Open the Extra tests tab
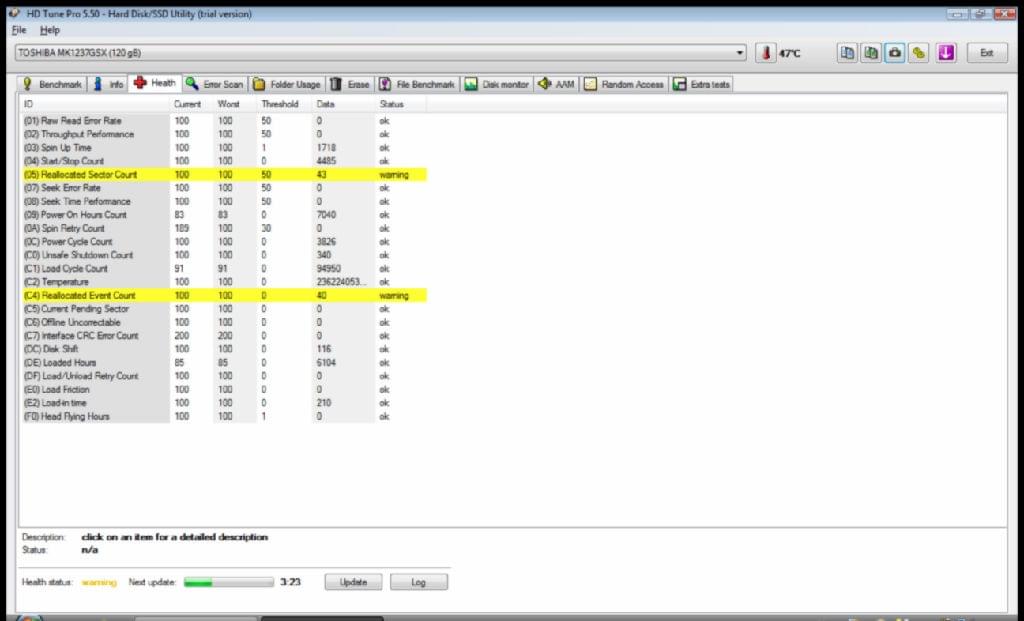The image size is (1024, 621). pyautogui.click(x=701, y=84)
